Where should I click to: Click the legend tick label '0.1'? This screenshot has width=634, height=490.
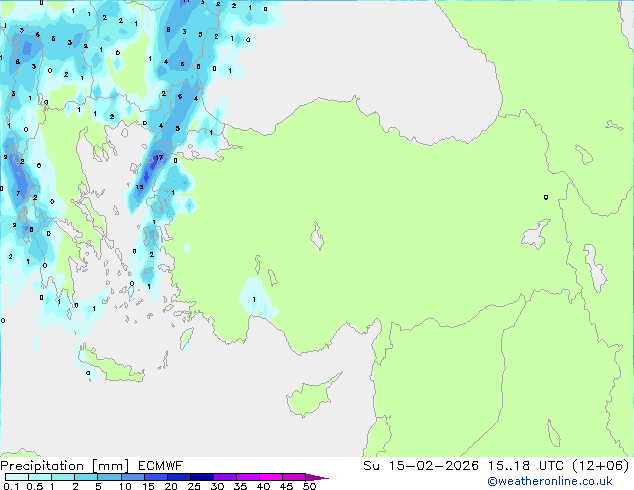tap(11, 486)
